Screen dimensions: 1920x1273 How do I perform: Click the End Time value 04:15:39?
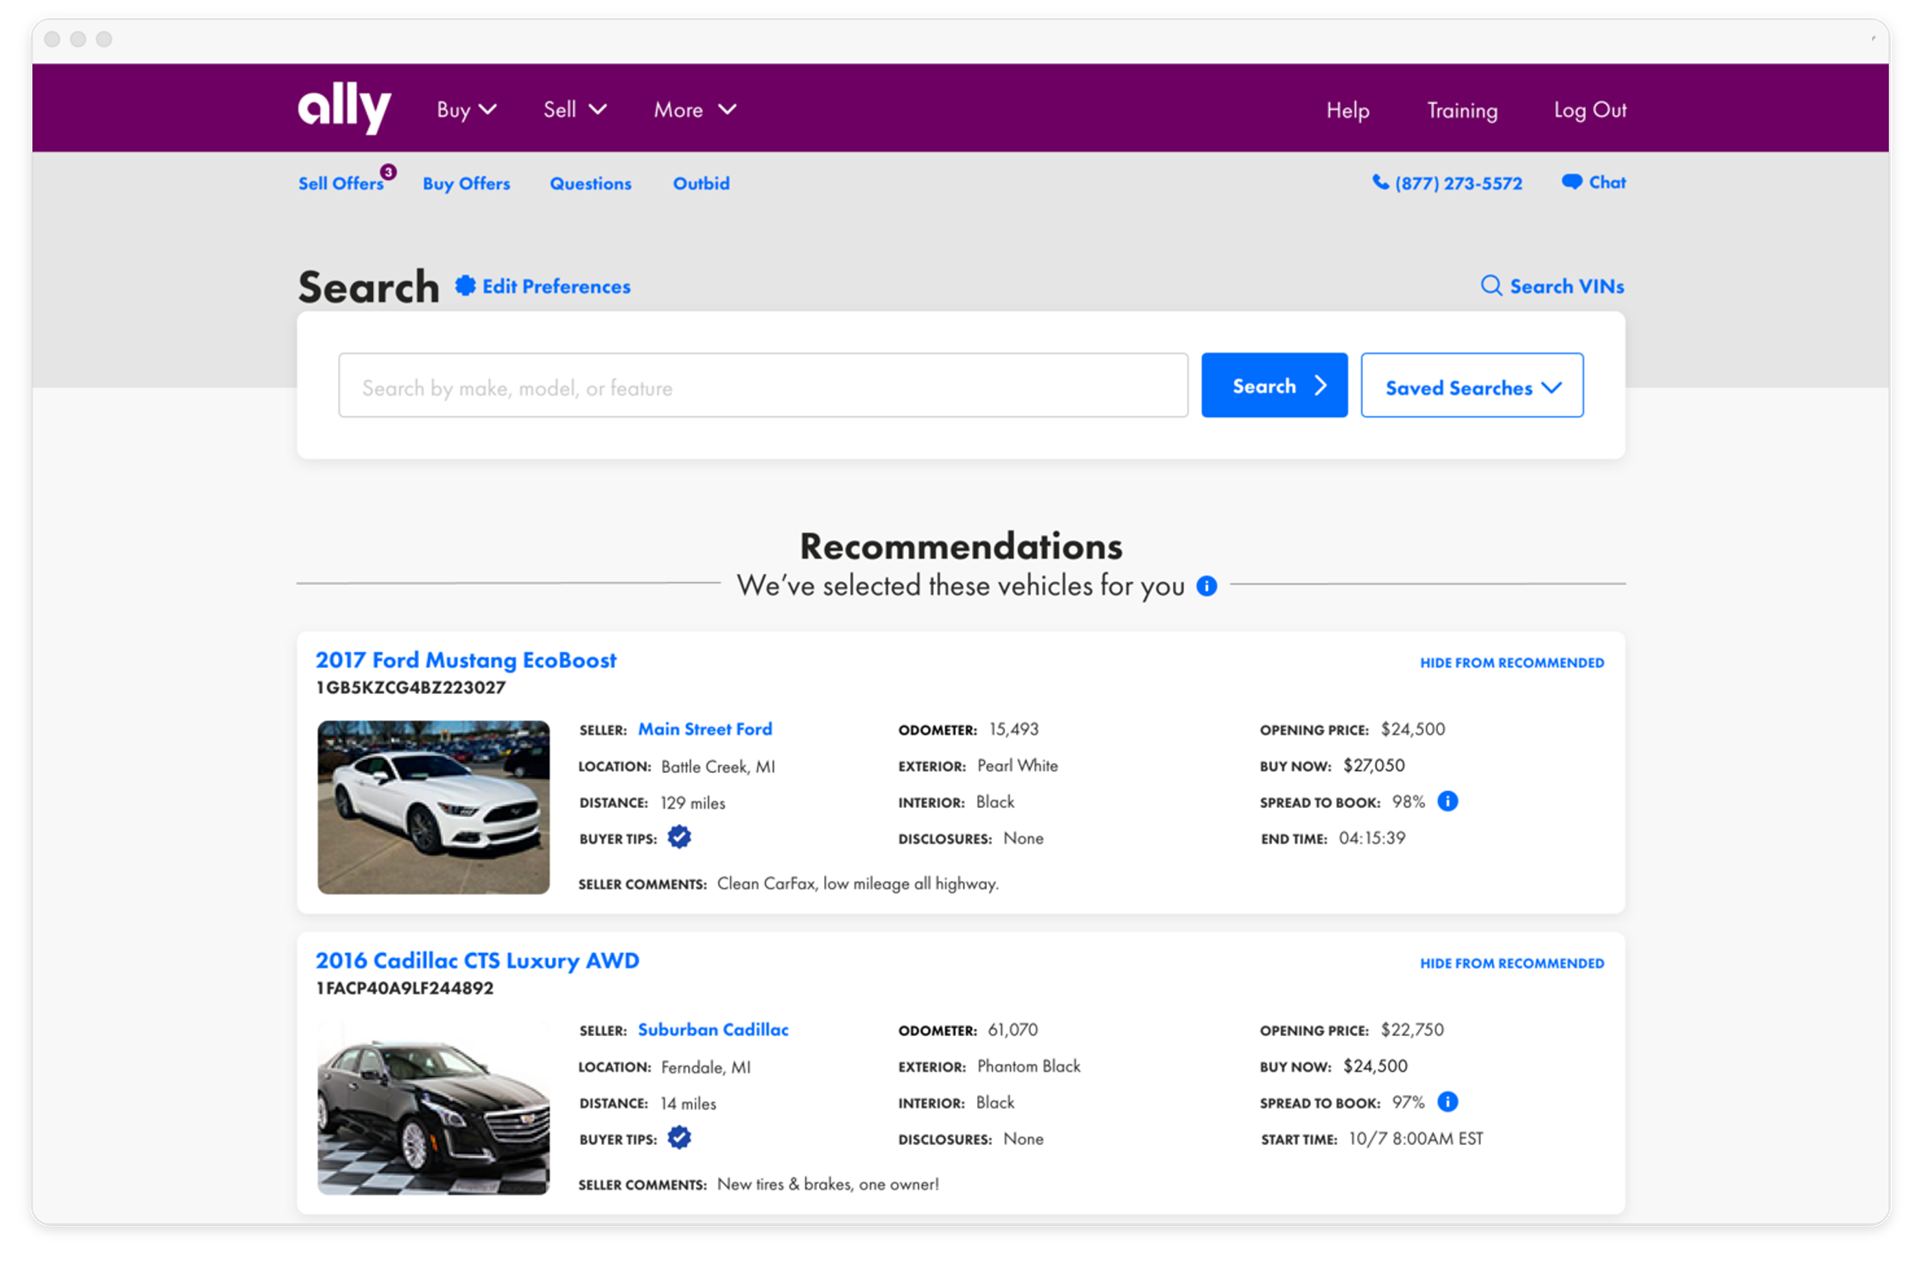pyautogui.click(x=1372, y=838)
